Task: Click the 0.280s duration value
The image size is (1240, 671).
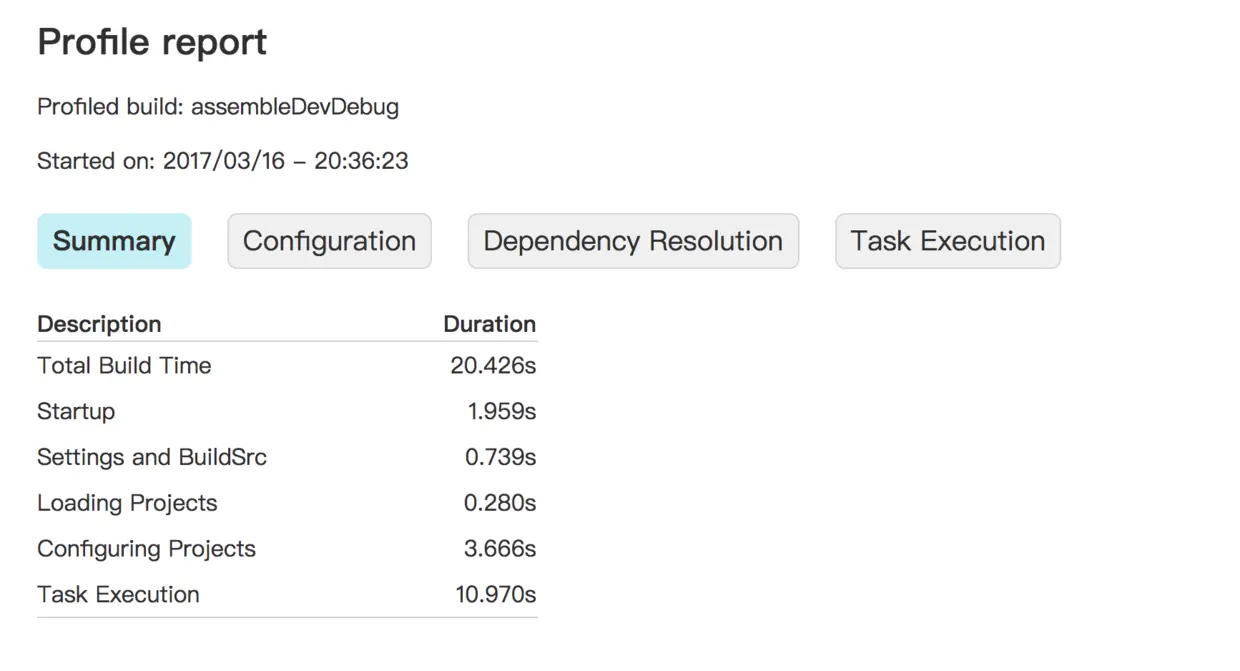Action: click(x=499, y=503)
